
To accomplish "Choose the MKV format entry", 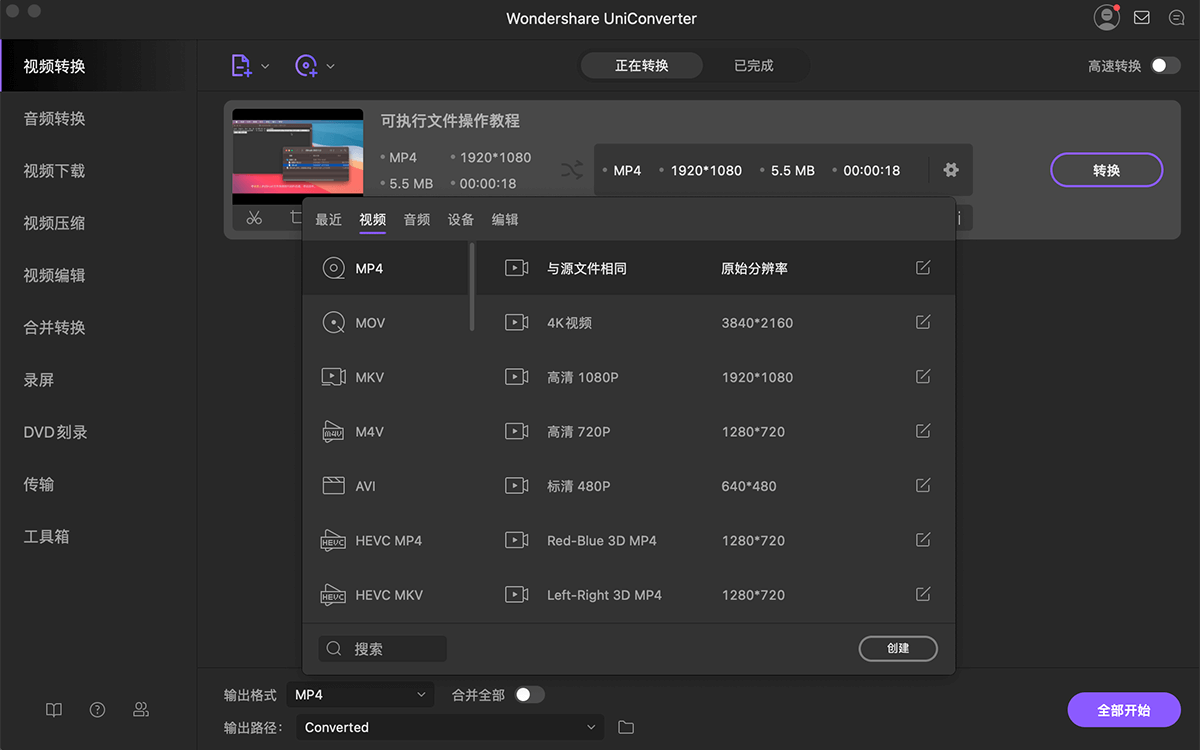I will click(x=386, y=377).
